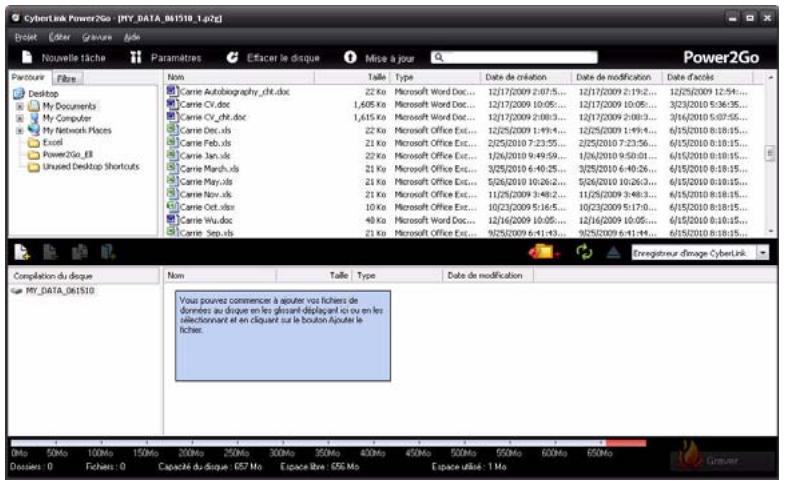Open the Projet menu
This screenshot has width=785, height=481.
[x=26, y=37]
